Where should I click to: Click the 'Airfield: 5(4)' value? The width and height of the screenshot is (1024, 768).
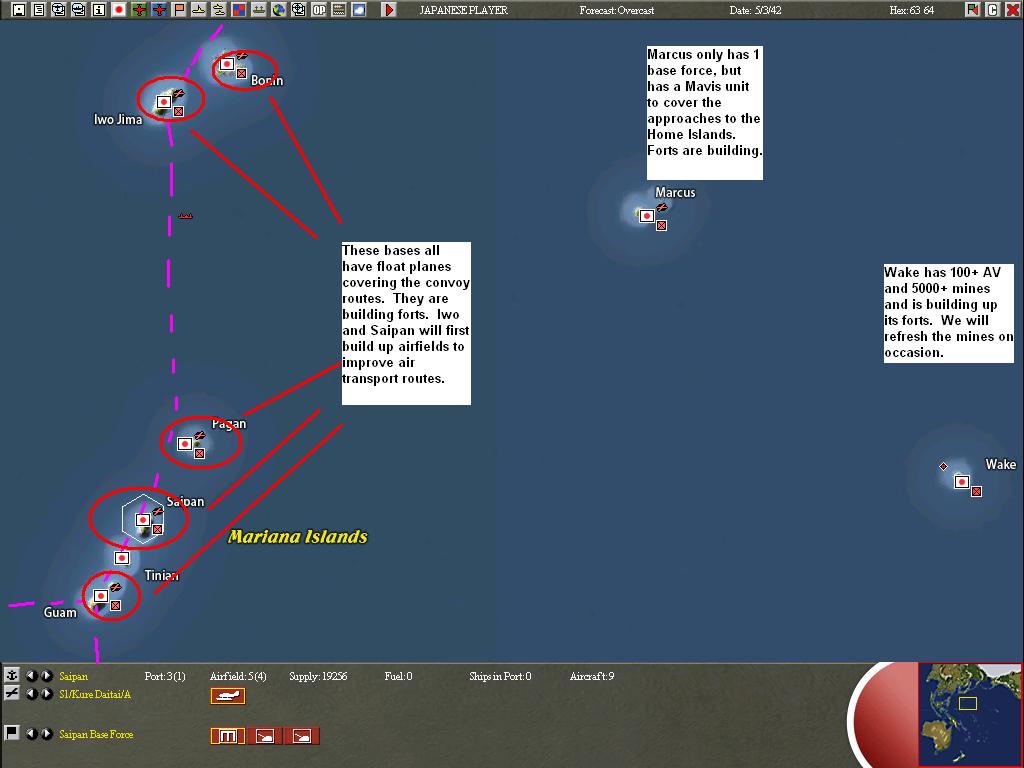[238, 677]
